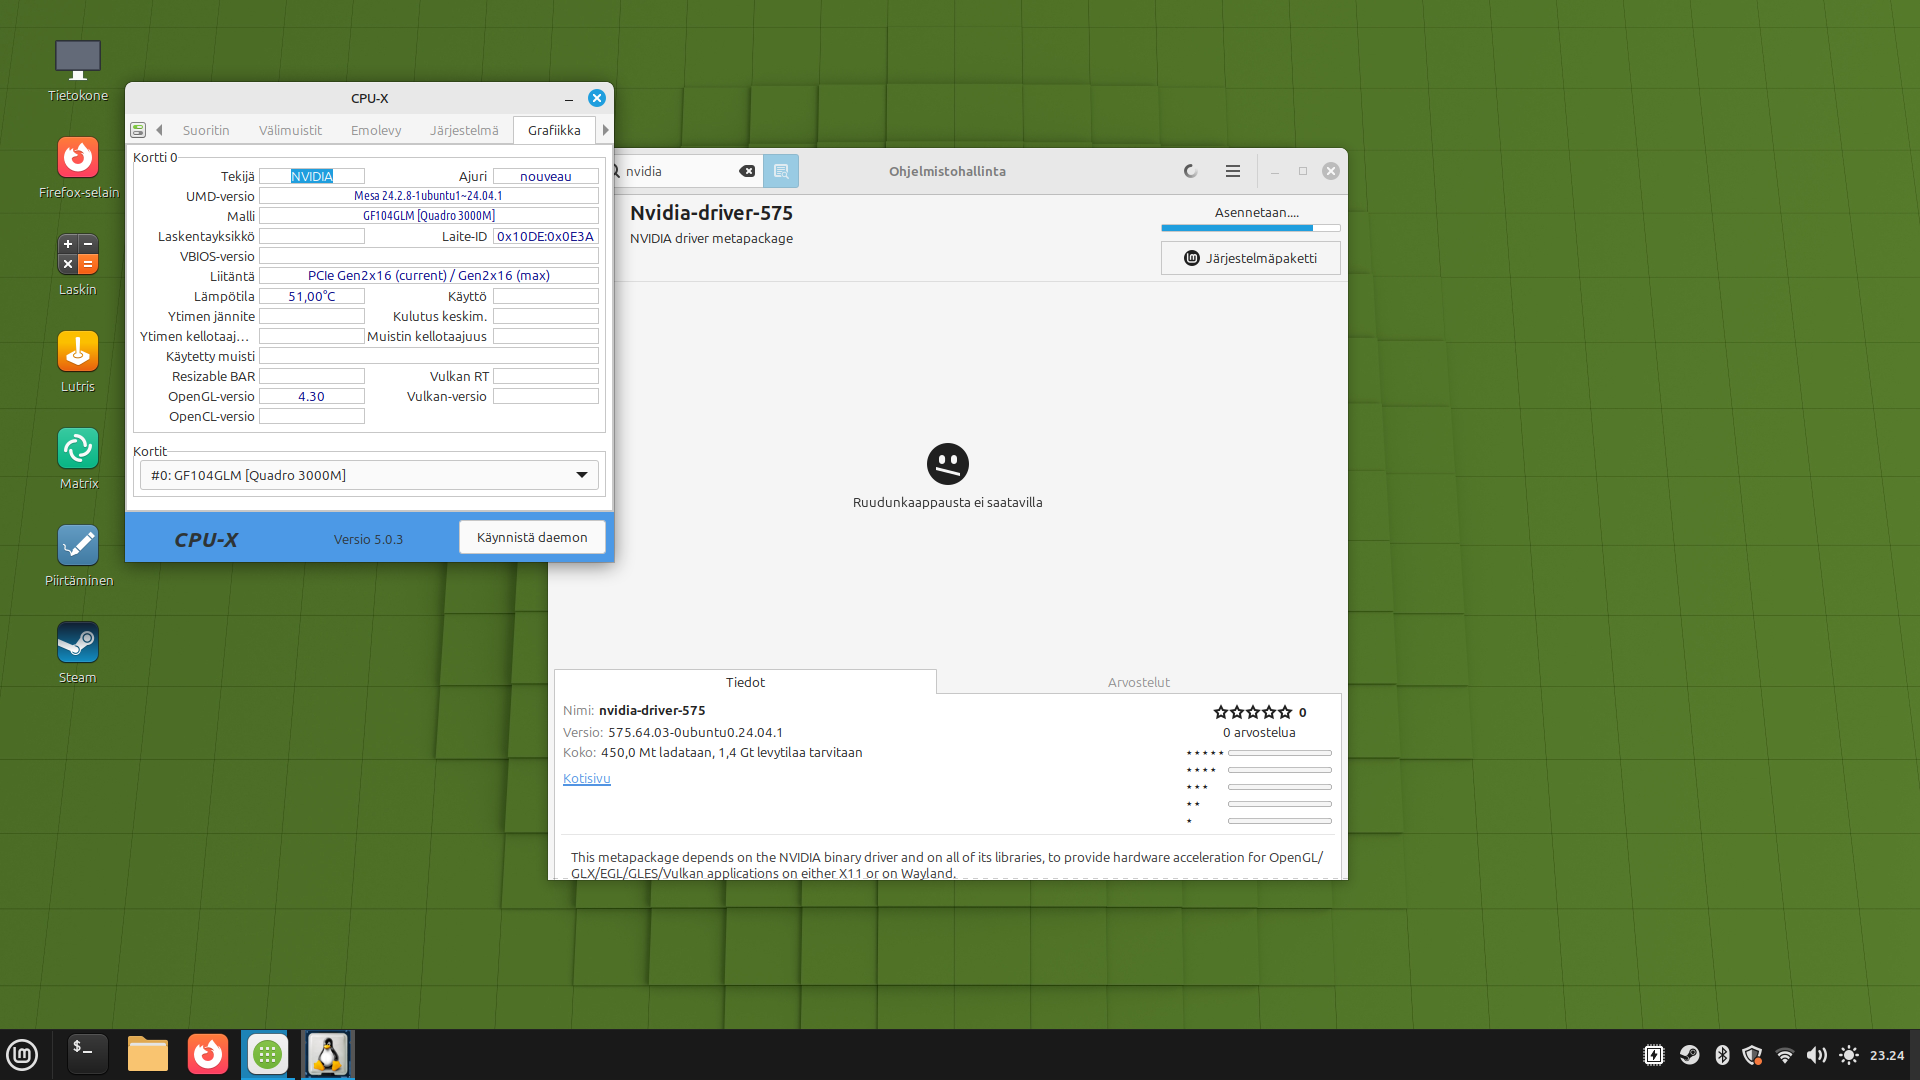Launch Steam from the desktop

tap(78, 652)
